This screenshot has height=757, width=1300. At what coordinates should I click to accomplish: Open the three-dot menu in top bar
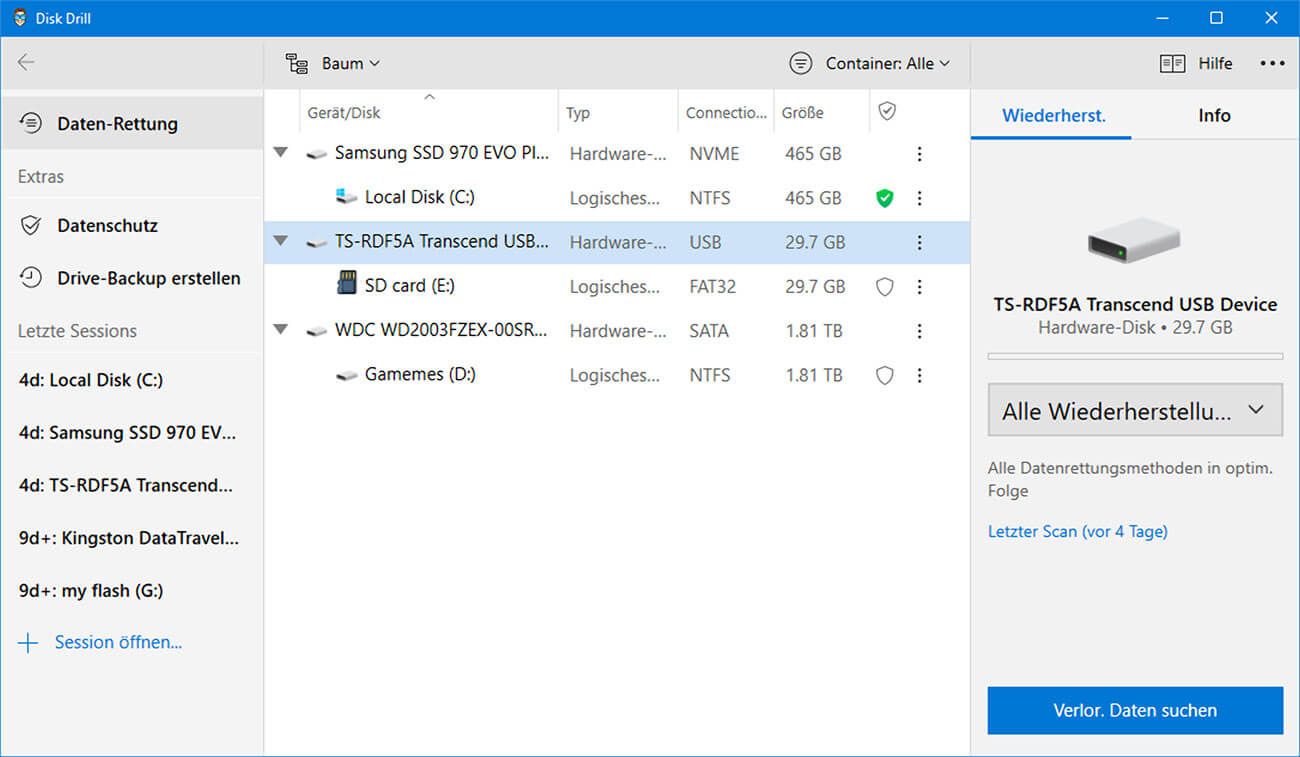click(1272, 63)
